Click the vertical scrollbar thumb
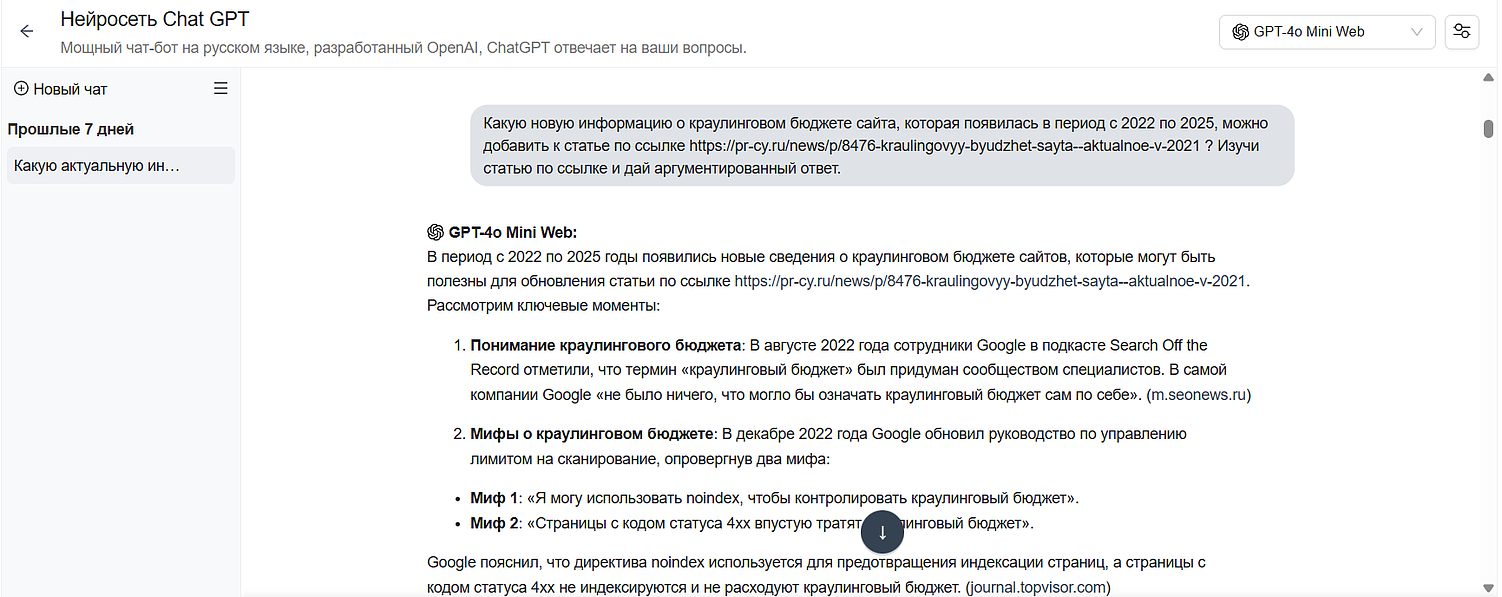 tap(1489, 128)
